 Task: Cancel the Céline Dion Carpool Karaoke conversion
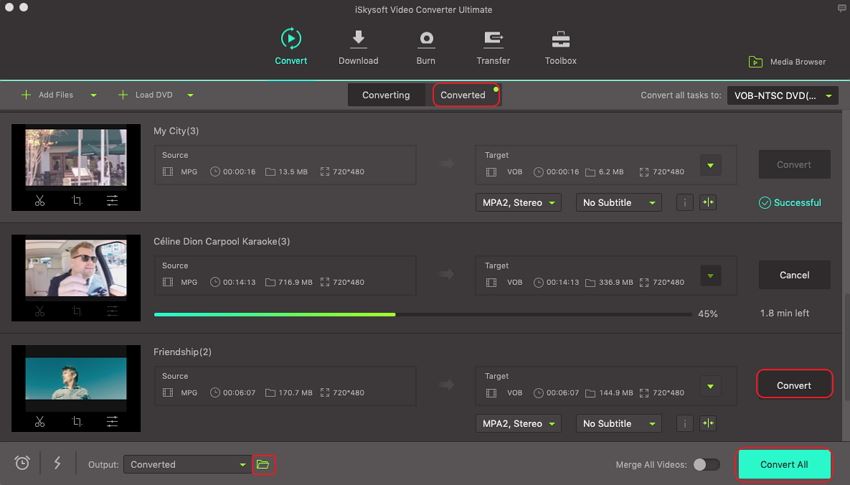tap(794, 275)
